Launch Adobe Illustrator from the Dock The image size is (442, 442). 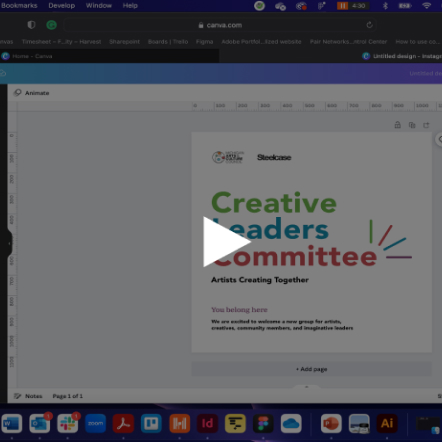click(x=387, y=424)
